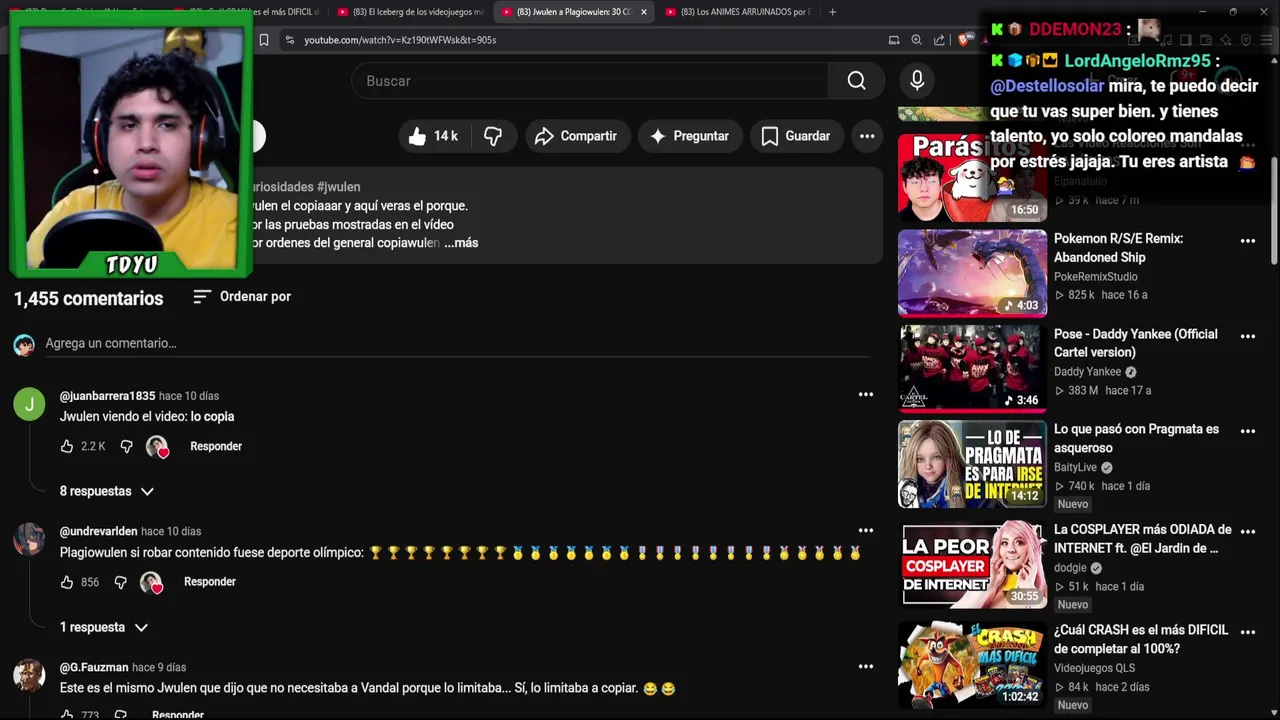
Task: Open Pragmata video thumbnail
Action: click(972, 464)
